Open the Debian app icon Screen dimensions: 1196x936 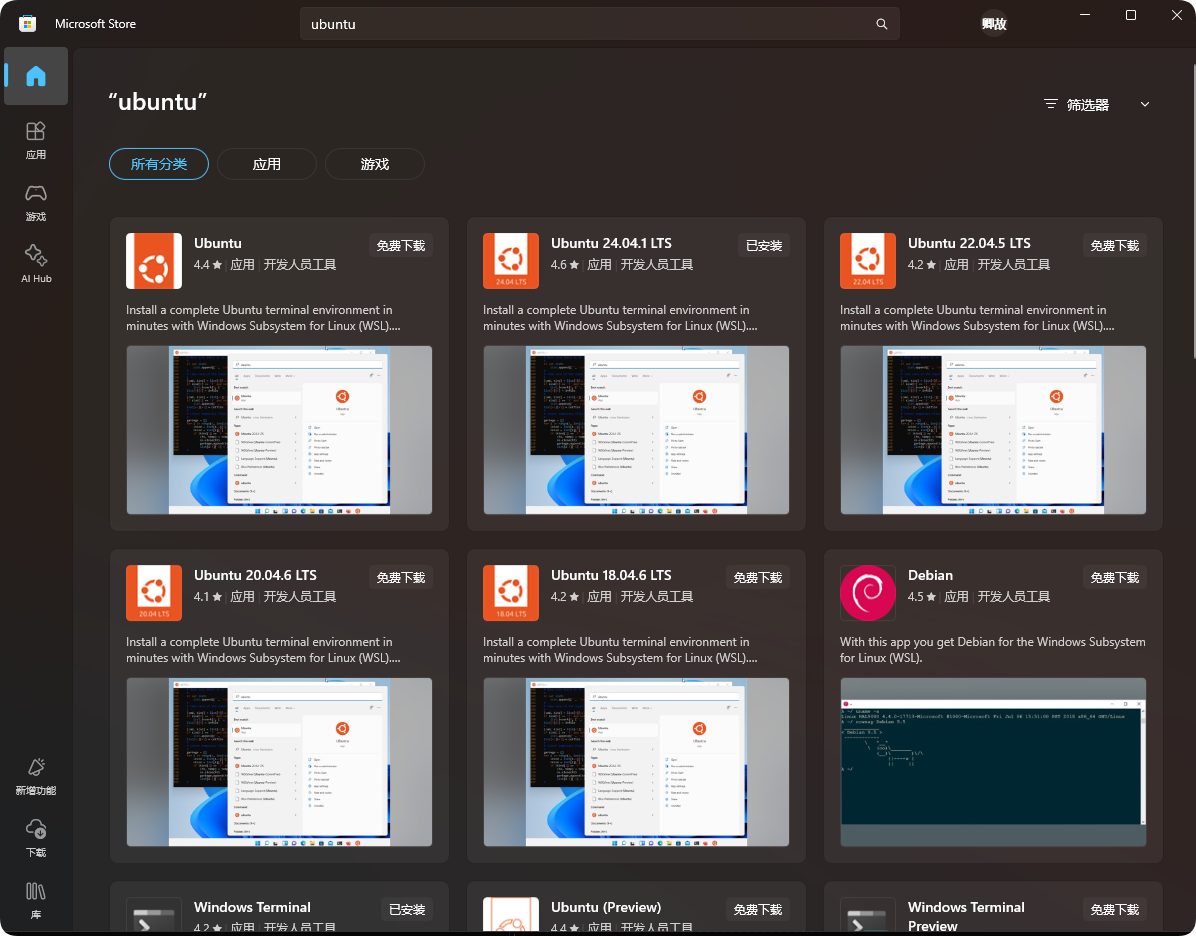867,593
